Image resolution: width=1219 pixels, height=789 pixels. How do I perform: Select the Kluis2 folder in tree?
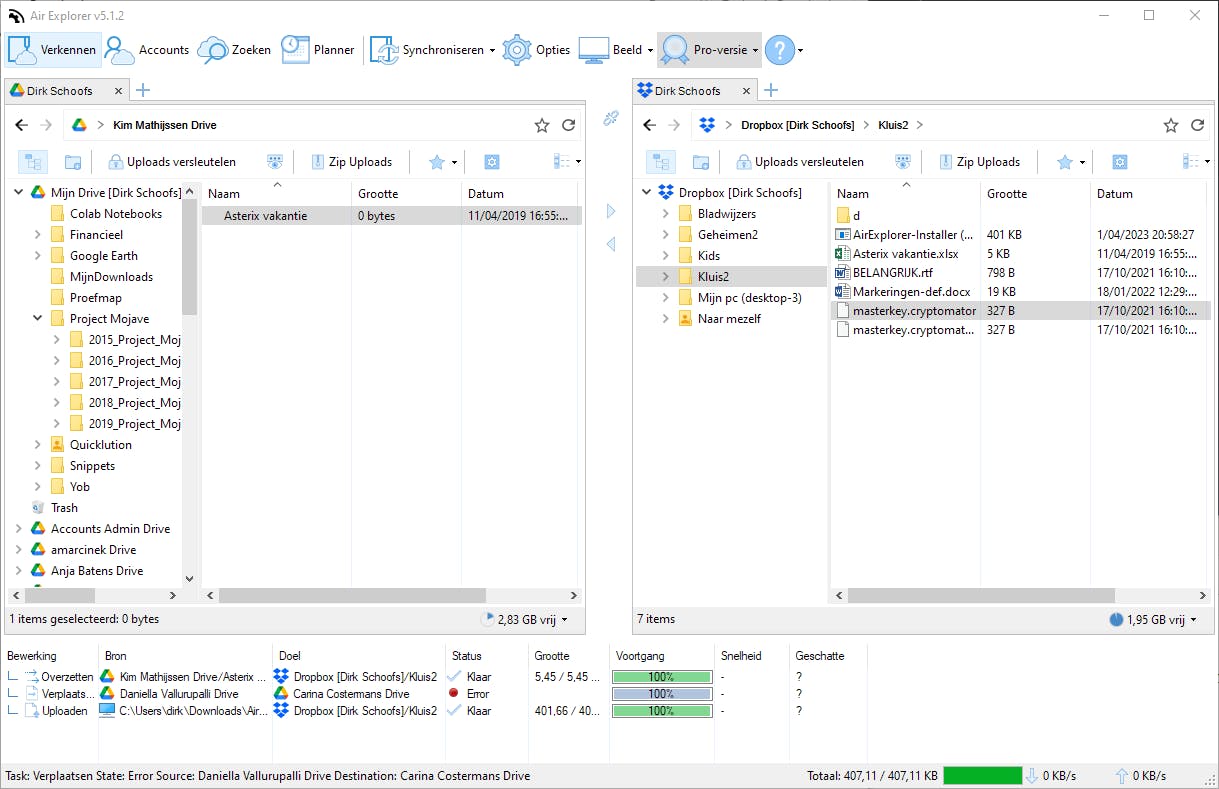[731, 276]
